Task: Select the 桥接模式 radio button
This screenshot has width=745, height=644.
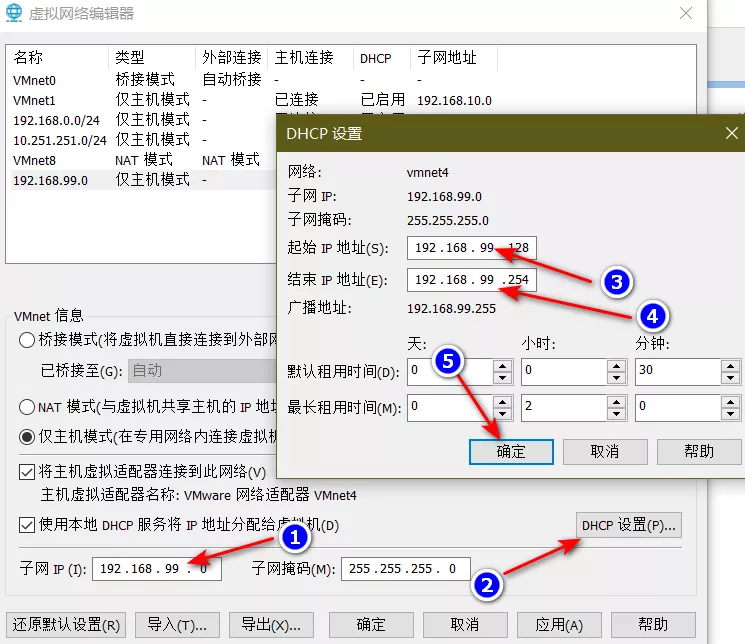Action: pos(27,340)
